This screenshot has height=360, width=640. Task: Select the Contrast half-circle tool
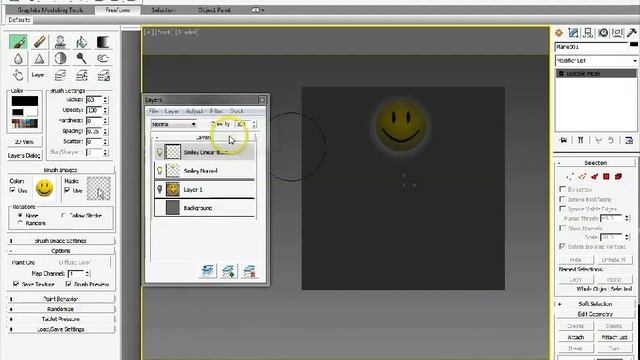(x=60, y=59)
